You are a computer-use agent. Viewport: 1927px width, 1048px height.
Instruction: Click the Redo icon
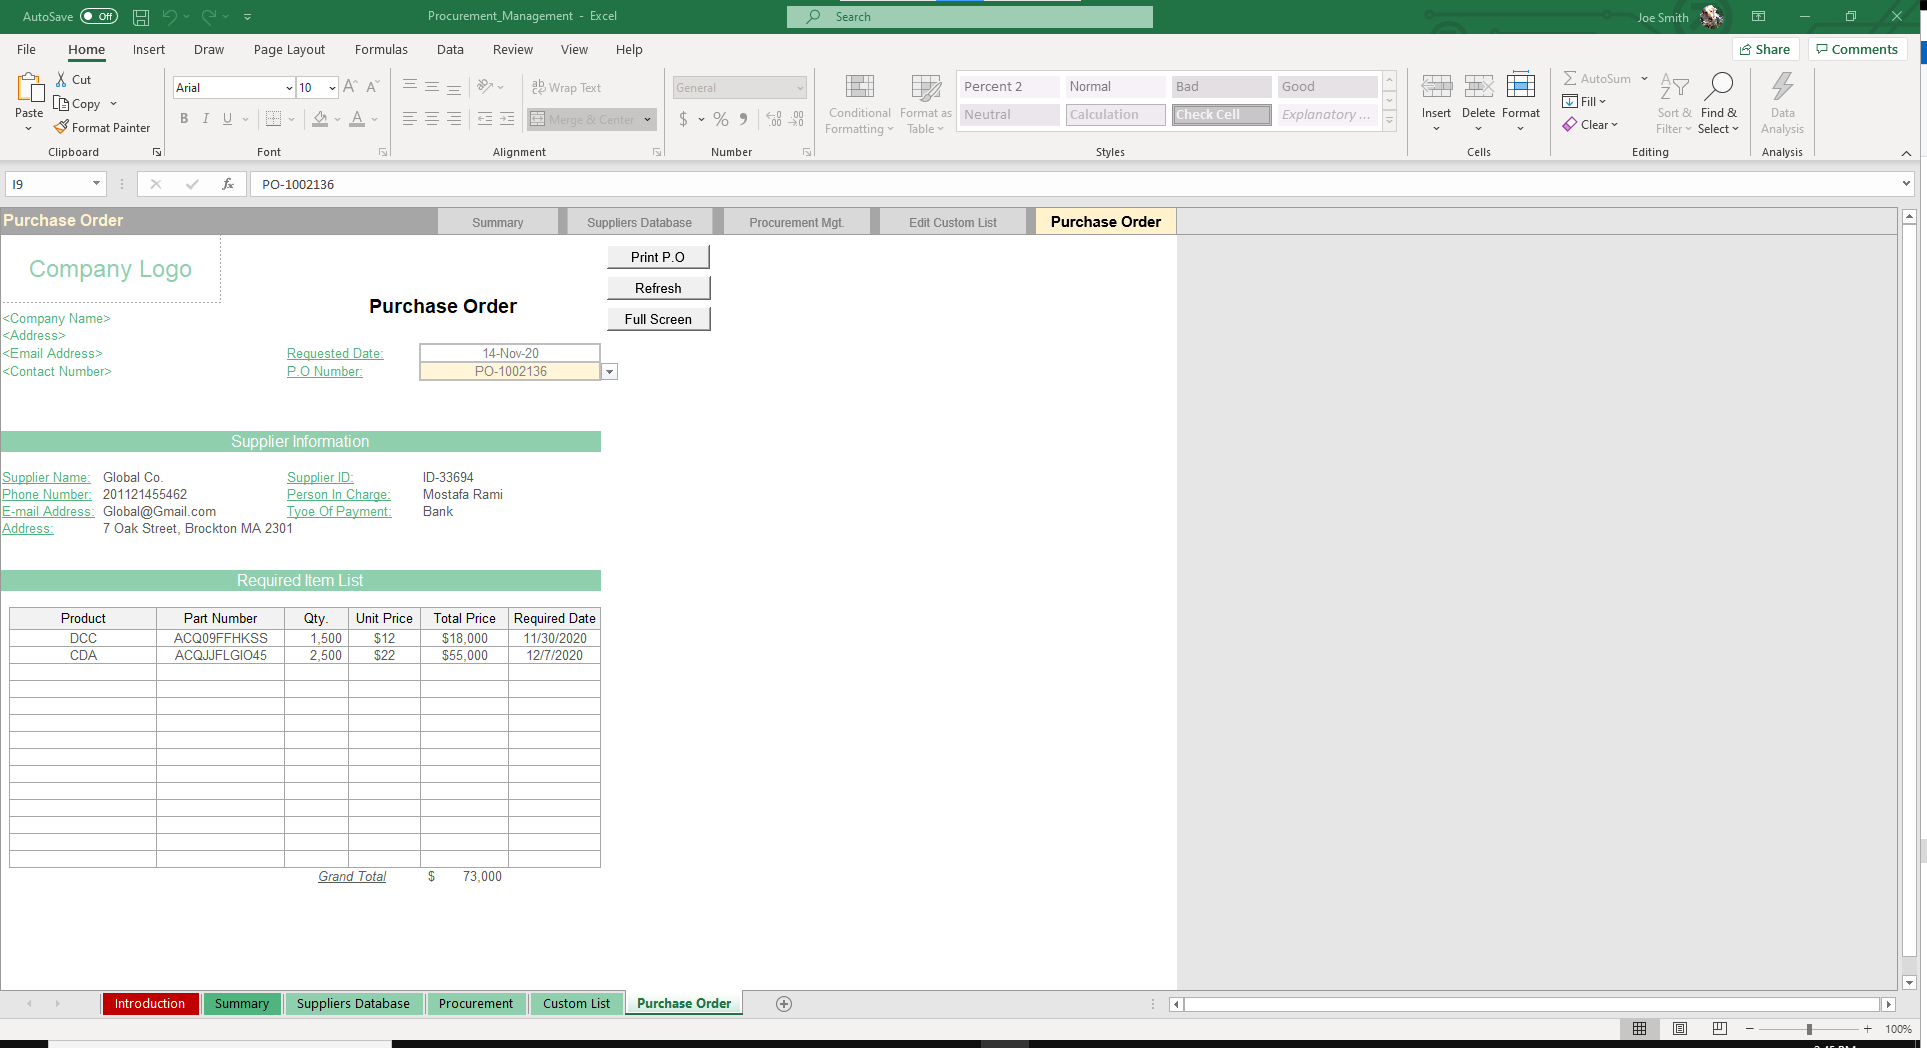pyautogui.click(x=209, y=17)
